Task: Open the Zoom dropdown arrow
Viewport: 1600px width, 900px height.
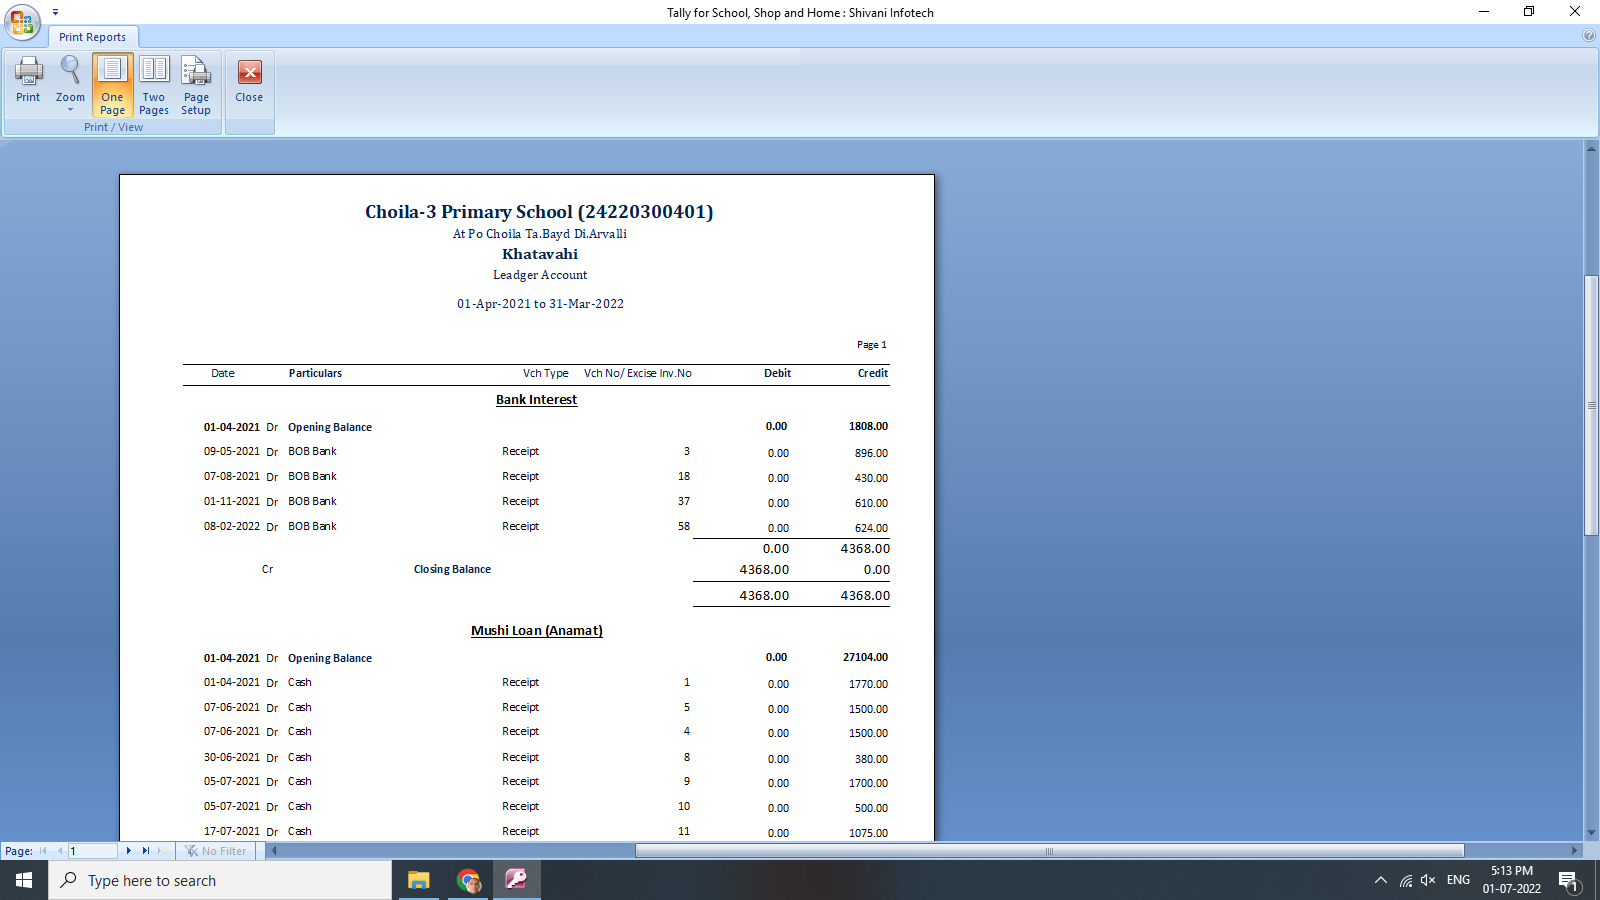Action: [69, 110]
